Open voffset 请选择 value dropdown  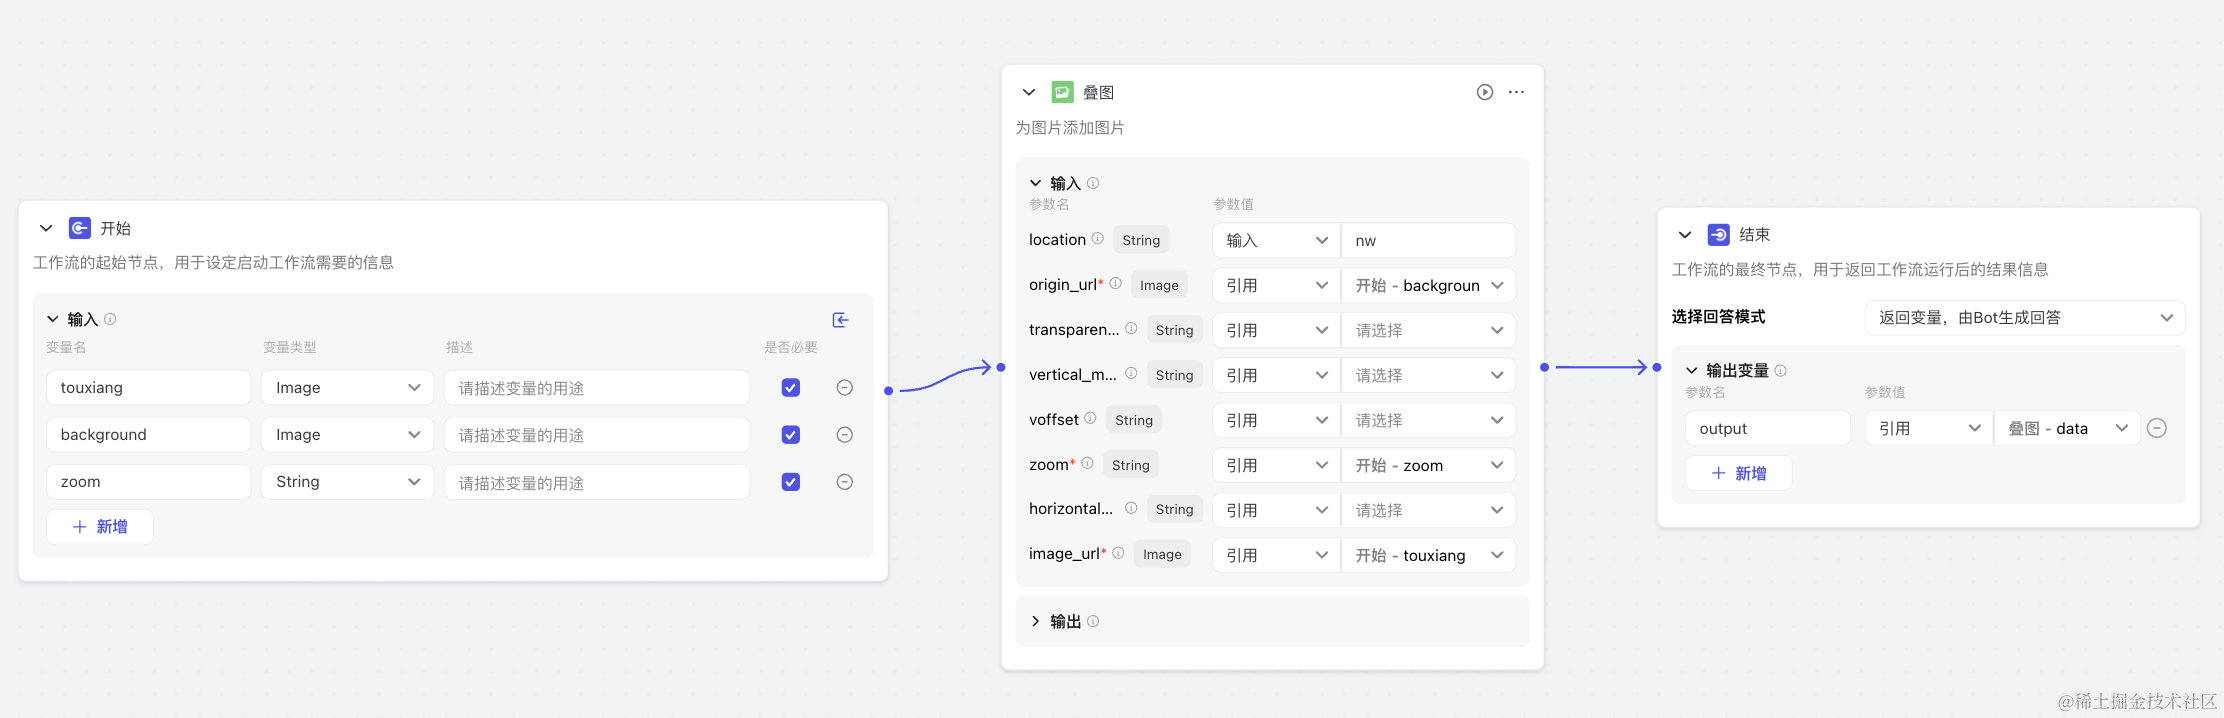coord(1428,420)
